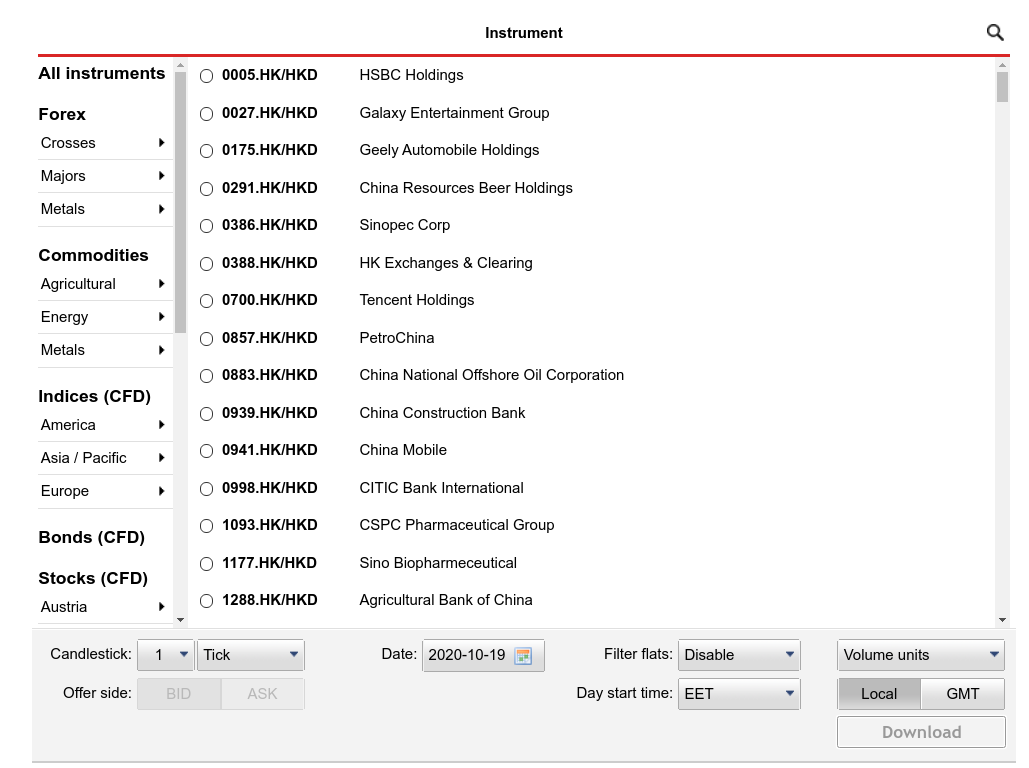Open the Filter flats dropdown
The width and height of the screenshot is (1029, 768).
739,654
